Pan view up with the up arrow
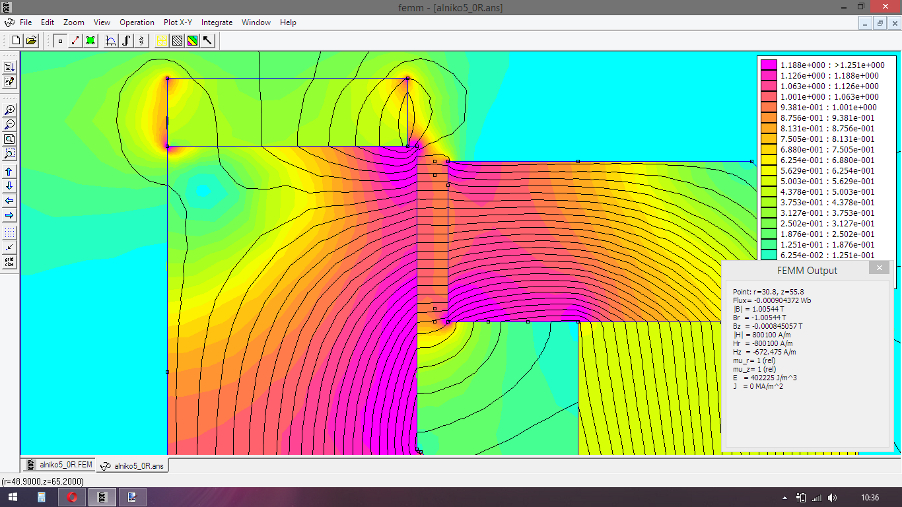The image size is (902, 507). [9, 172]
